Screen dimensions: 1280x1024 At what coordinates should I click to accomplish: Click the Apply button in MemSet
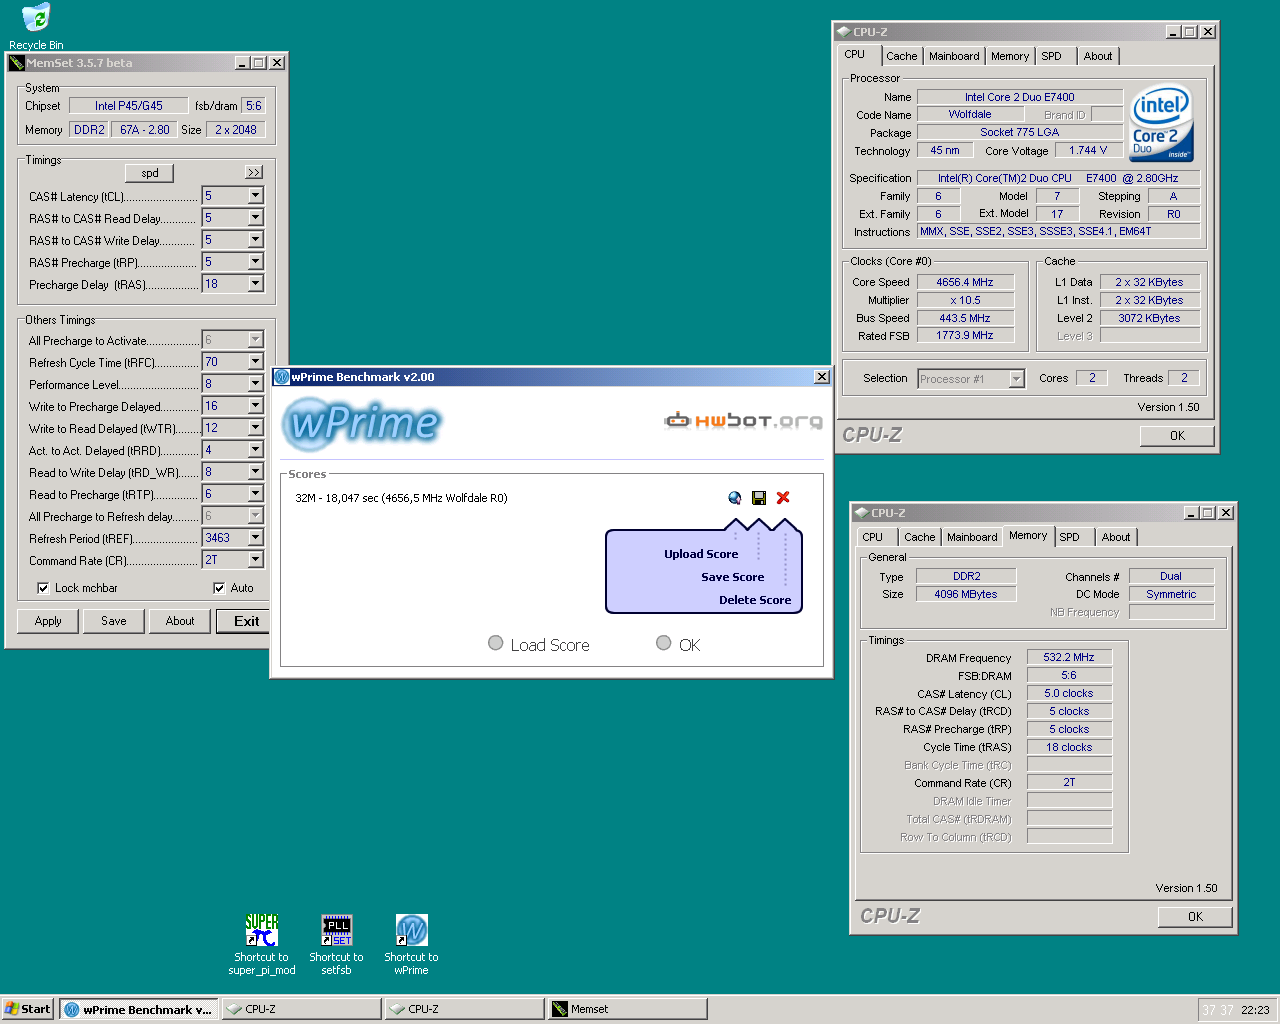click(x=48, y=621)
